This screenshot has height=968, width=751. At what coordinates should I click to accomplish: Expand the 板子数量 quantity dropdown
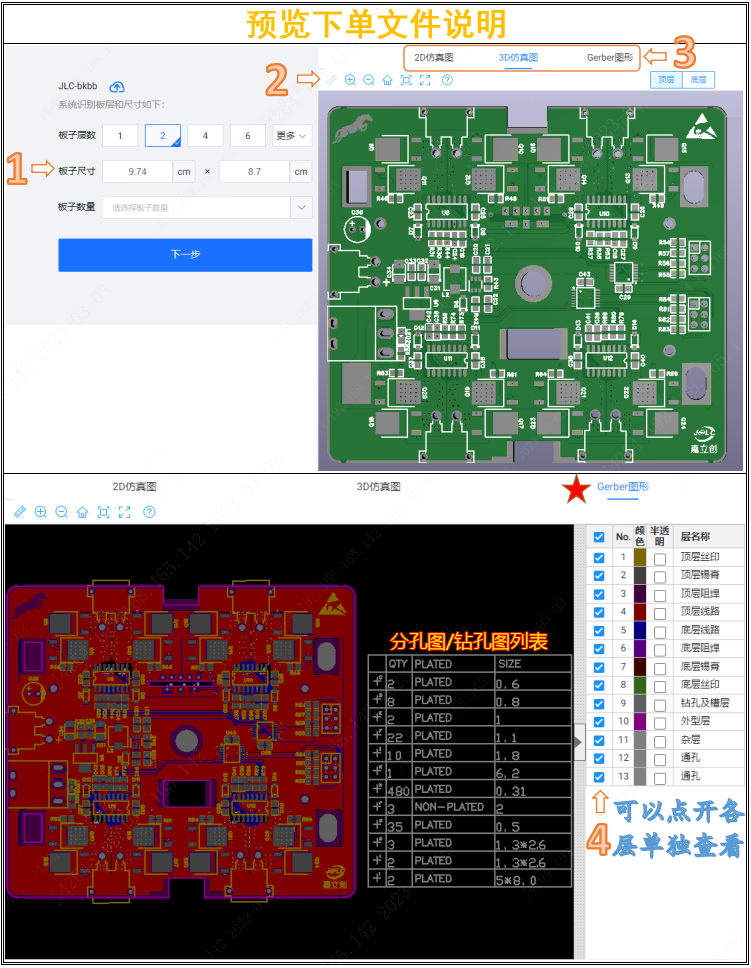coord(302,207)
